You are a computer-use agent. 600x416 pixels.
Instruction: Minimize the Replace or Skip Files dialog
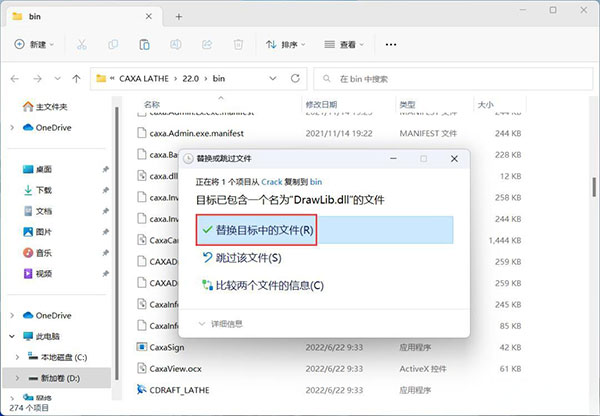click(393, 158)
